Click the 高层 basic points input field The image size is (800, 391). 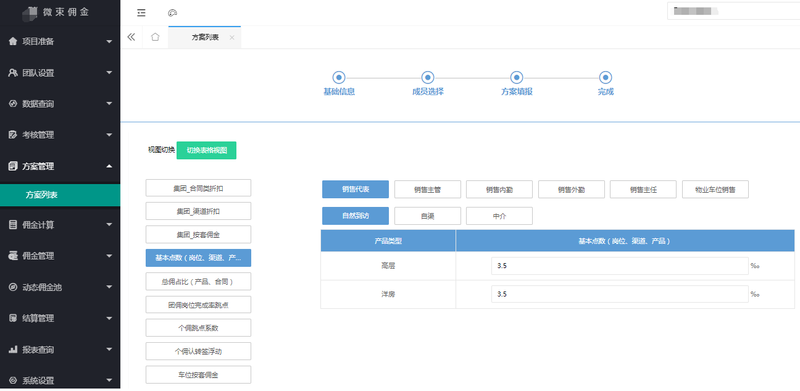coord(620,266)
